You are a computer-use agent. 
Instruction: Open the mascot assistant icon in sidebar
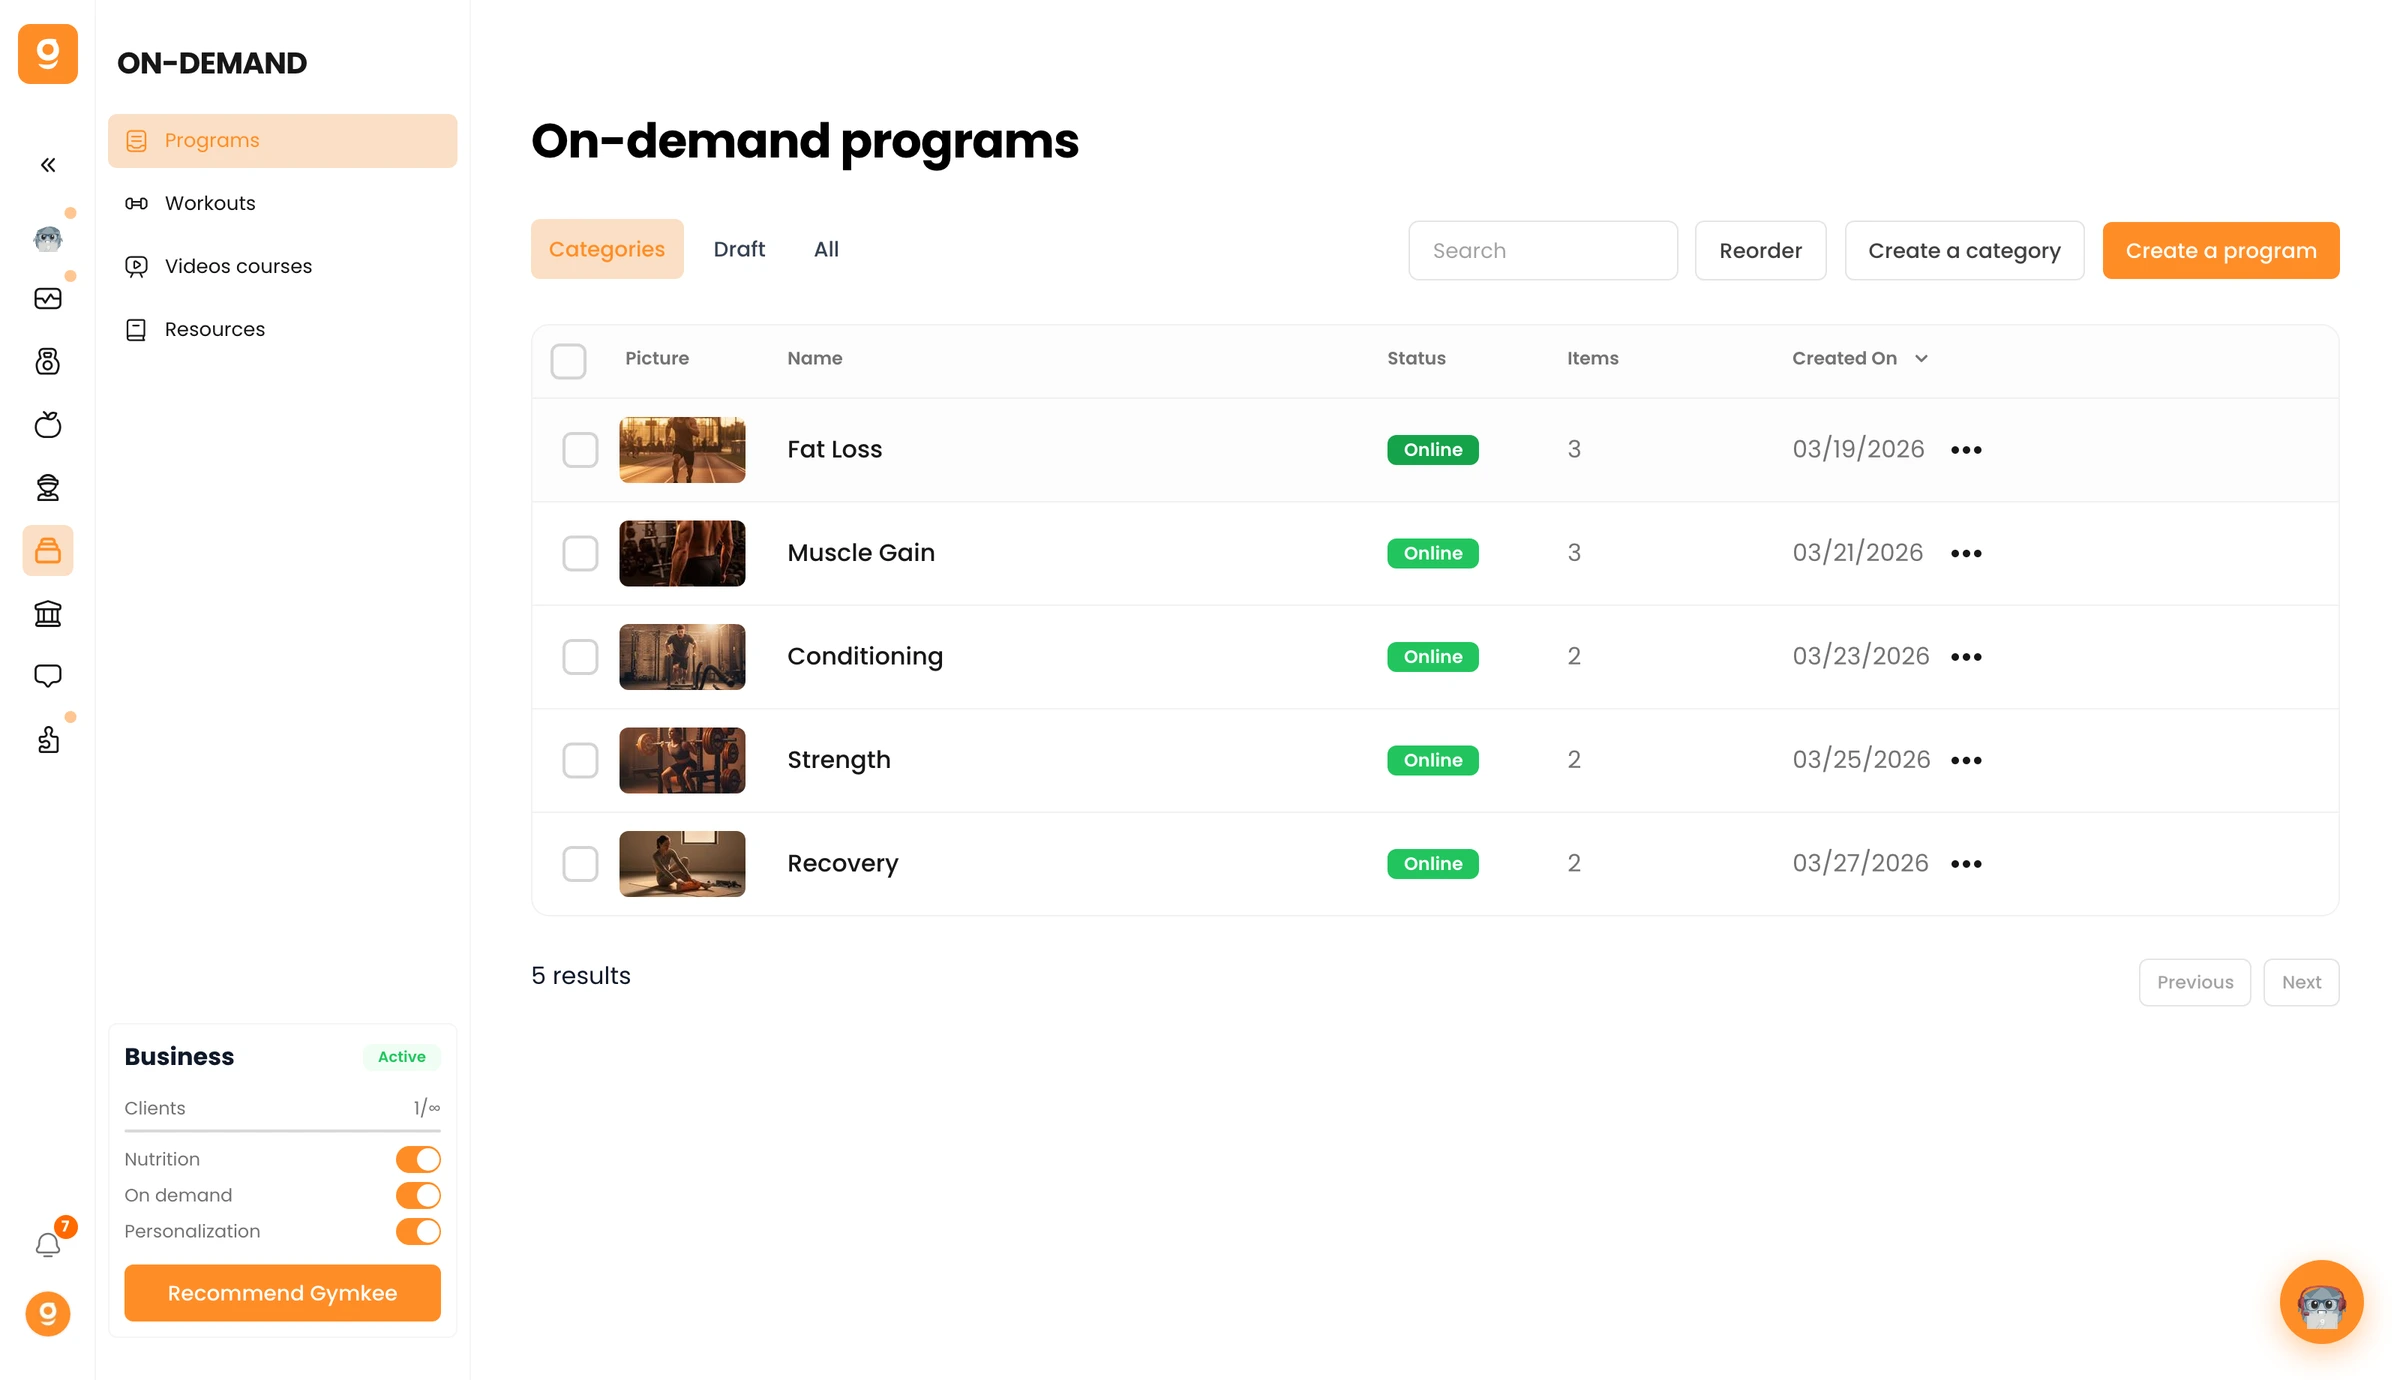(48, 238)
